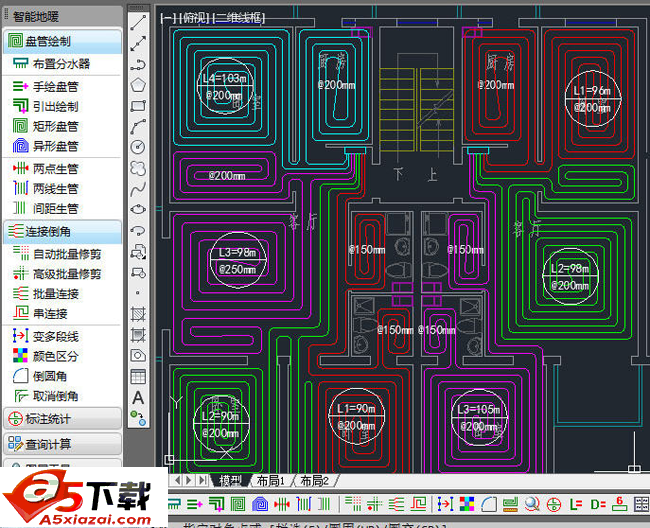The height and width of the screenshot is (528, 650).
Task: Collapse the 连接倒角 panel section
Action: tap(62, 232)
